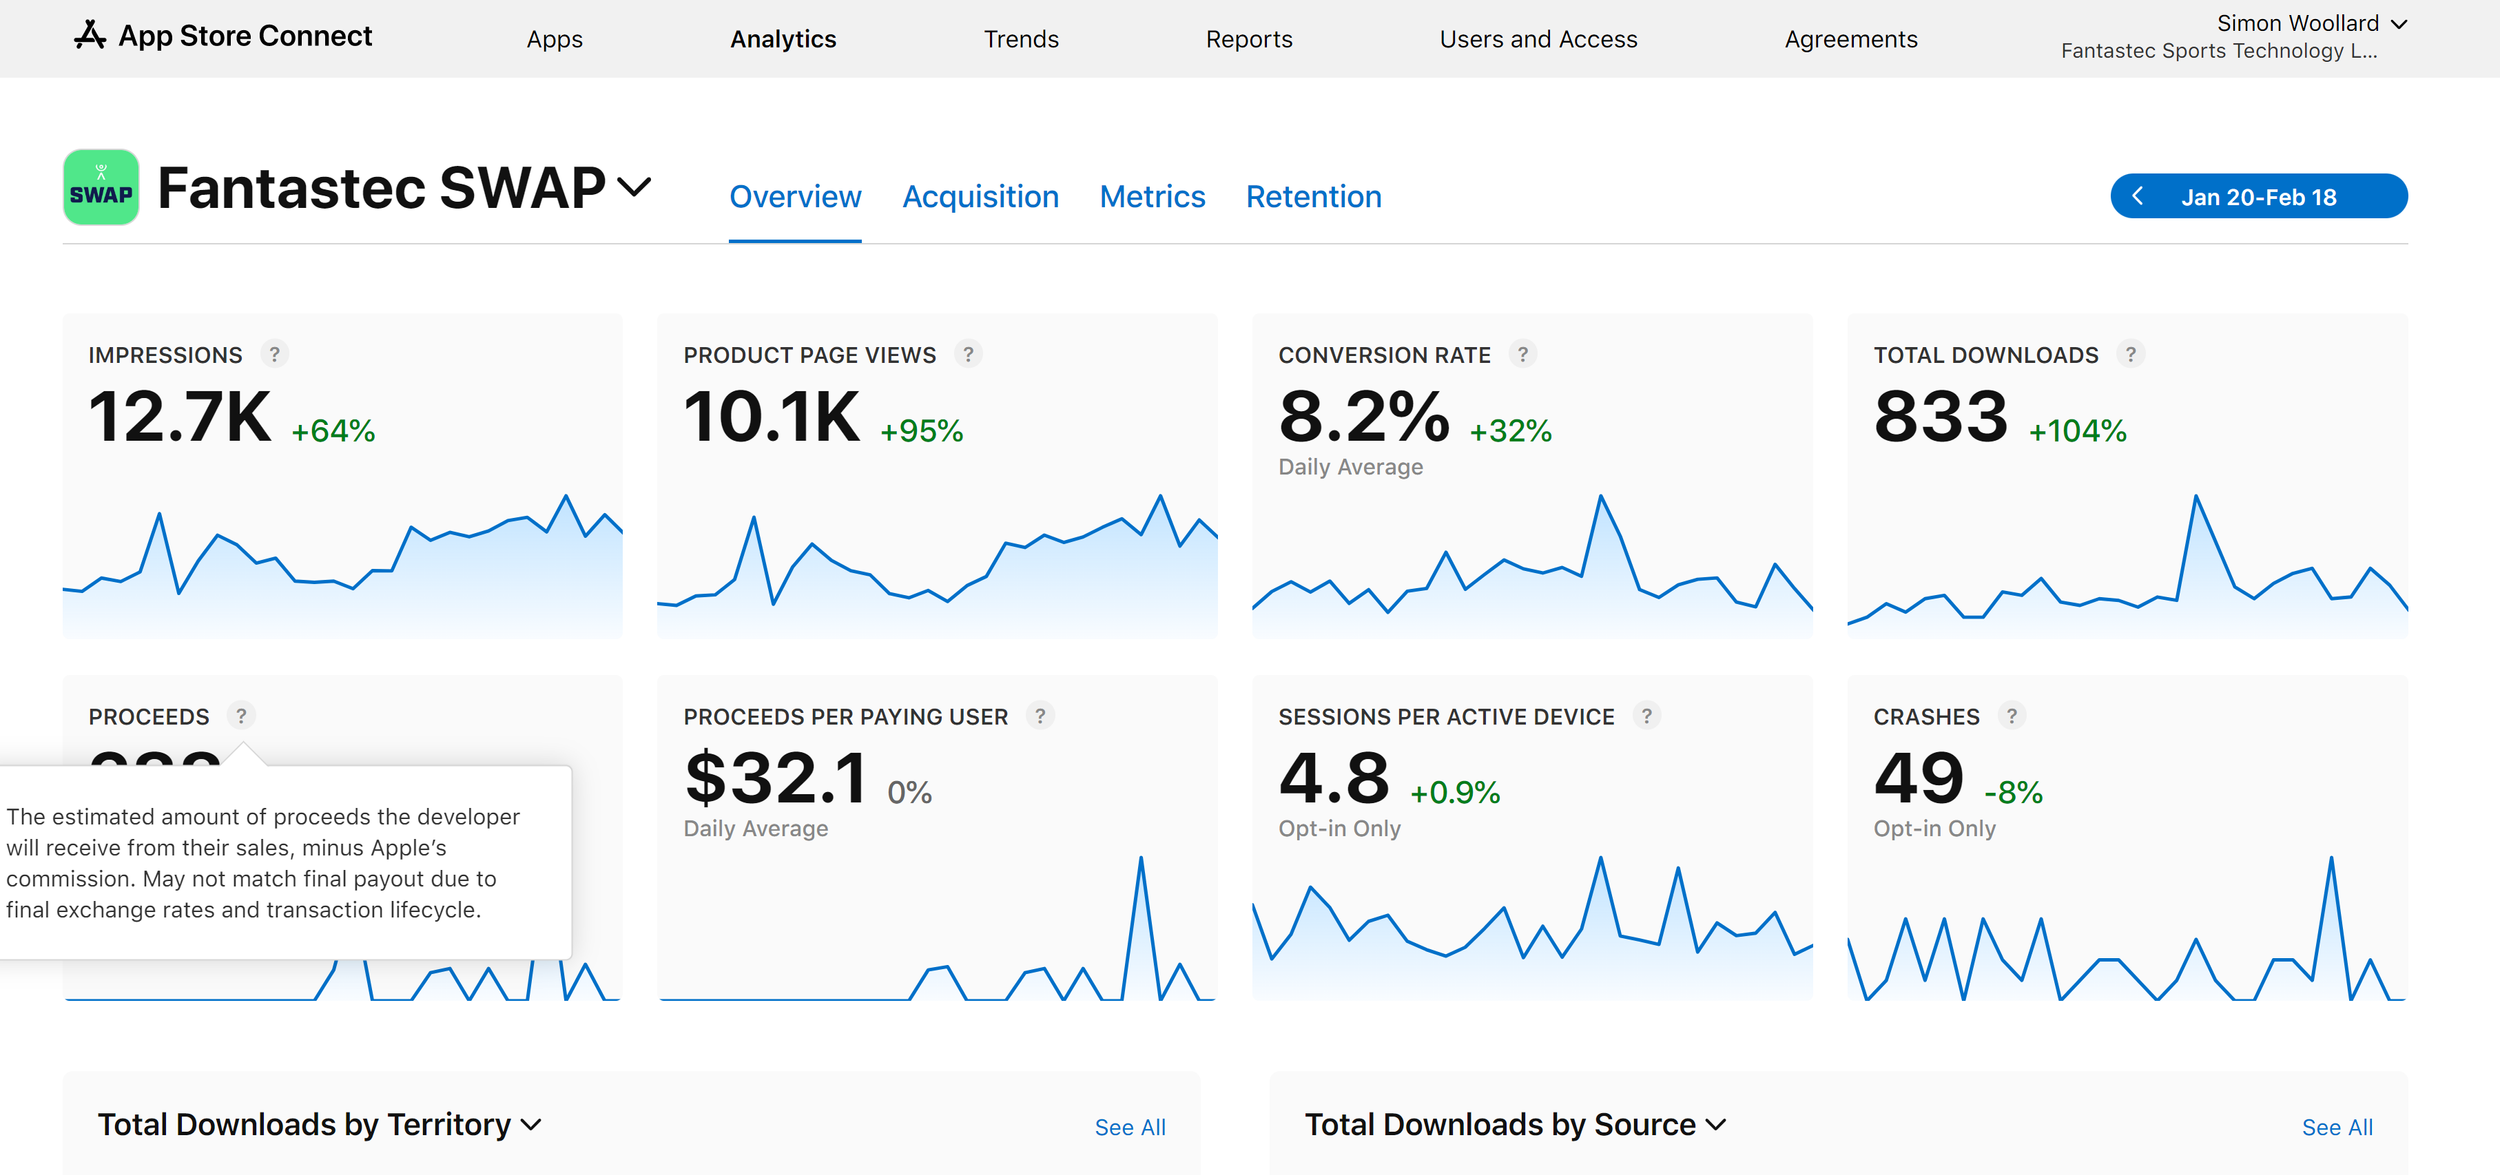Click the App Store Connect logo icon
Image resolution: width=2500 pixels, height=1175 pixels.
(90, 36)
